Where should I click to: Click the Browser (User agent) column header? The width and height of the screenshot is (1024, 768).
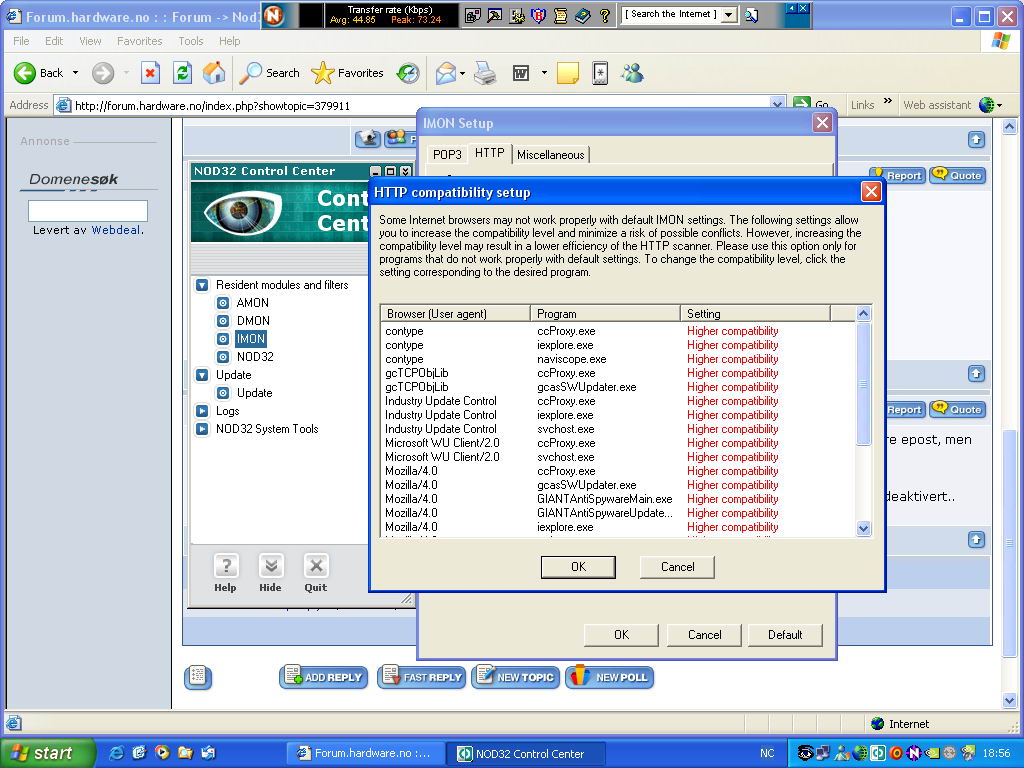tap(456, 313)
